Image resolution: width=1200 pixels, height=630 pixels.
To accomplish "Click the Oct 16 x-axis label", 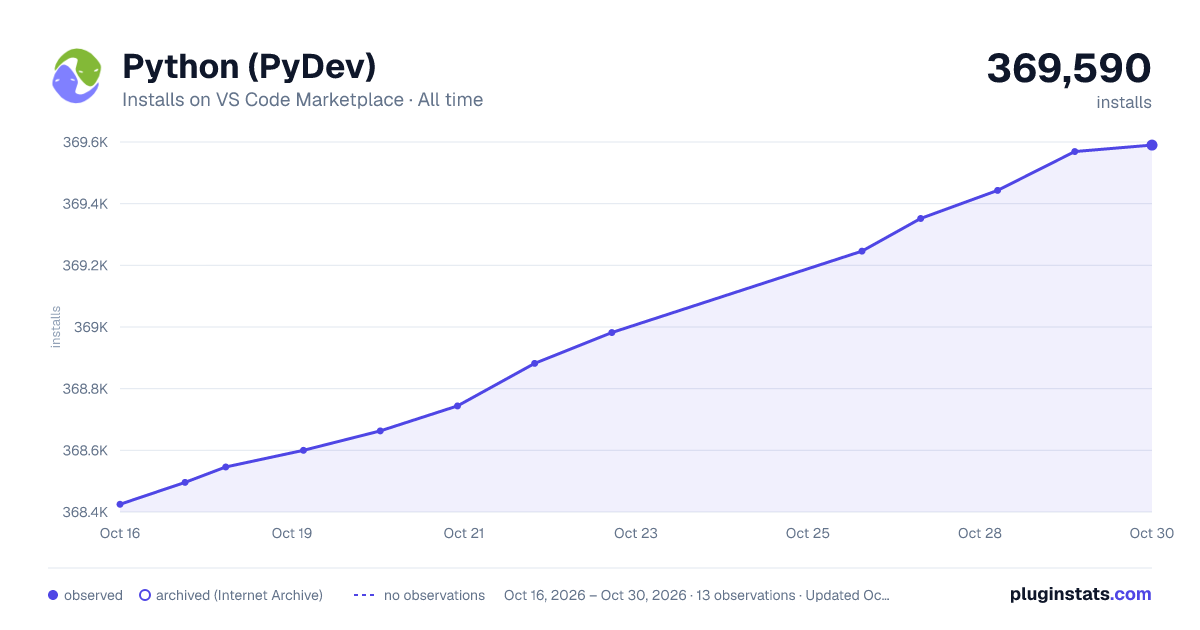I will [120, 533].
